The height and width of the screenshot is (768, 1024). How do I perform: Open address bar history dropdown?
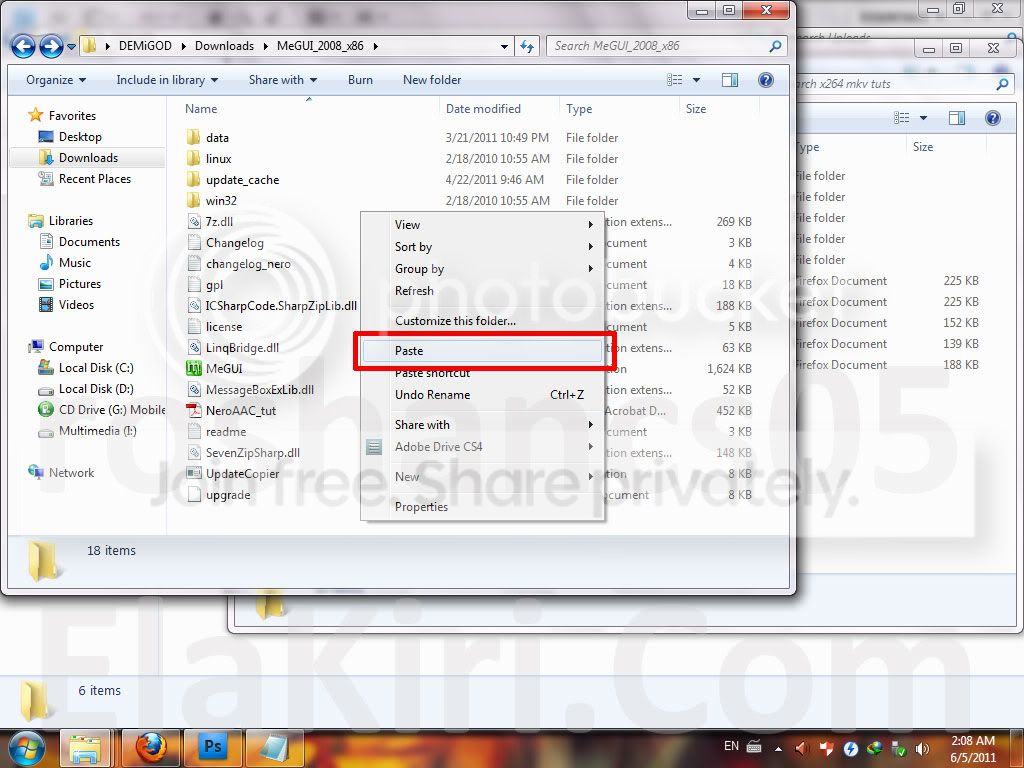pos(504,46)
